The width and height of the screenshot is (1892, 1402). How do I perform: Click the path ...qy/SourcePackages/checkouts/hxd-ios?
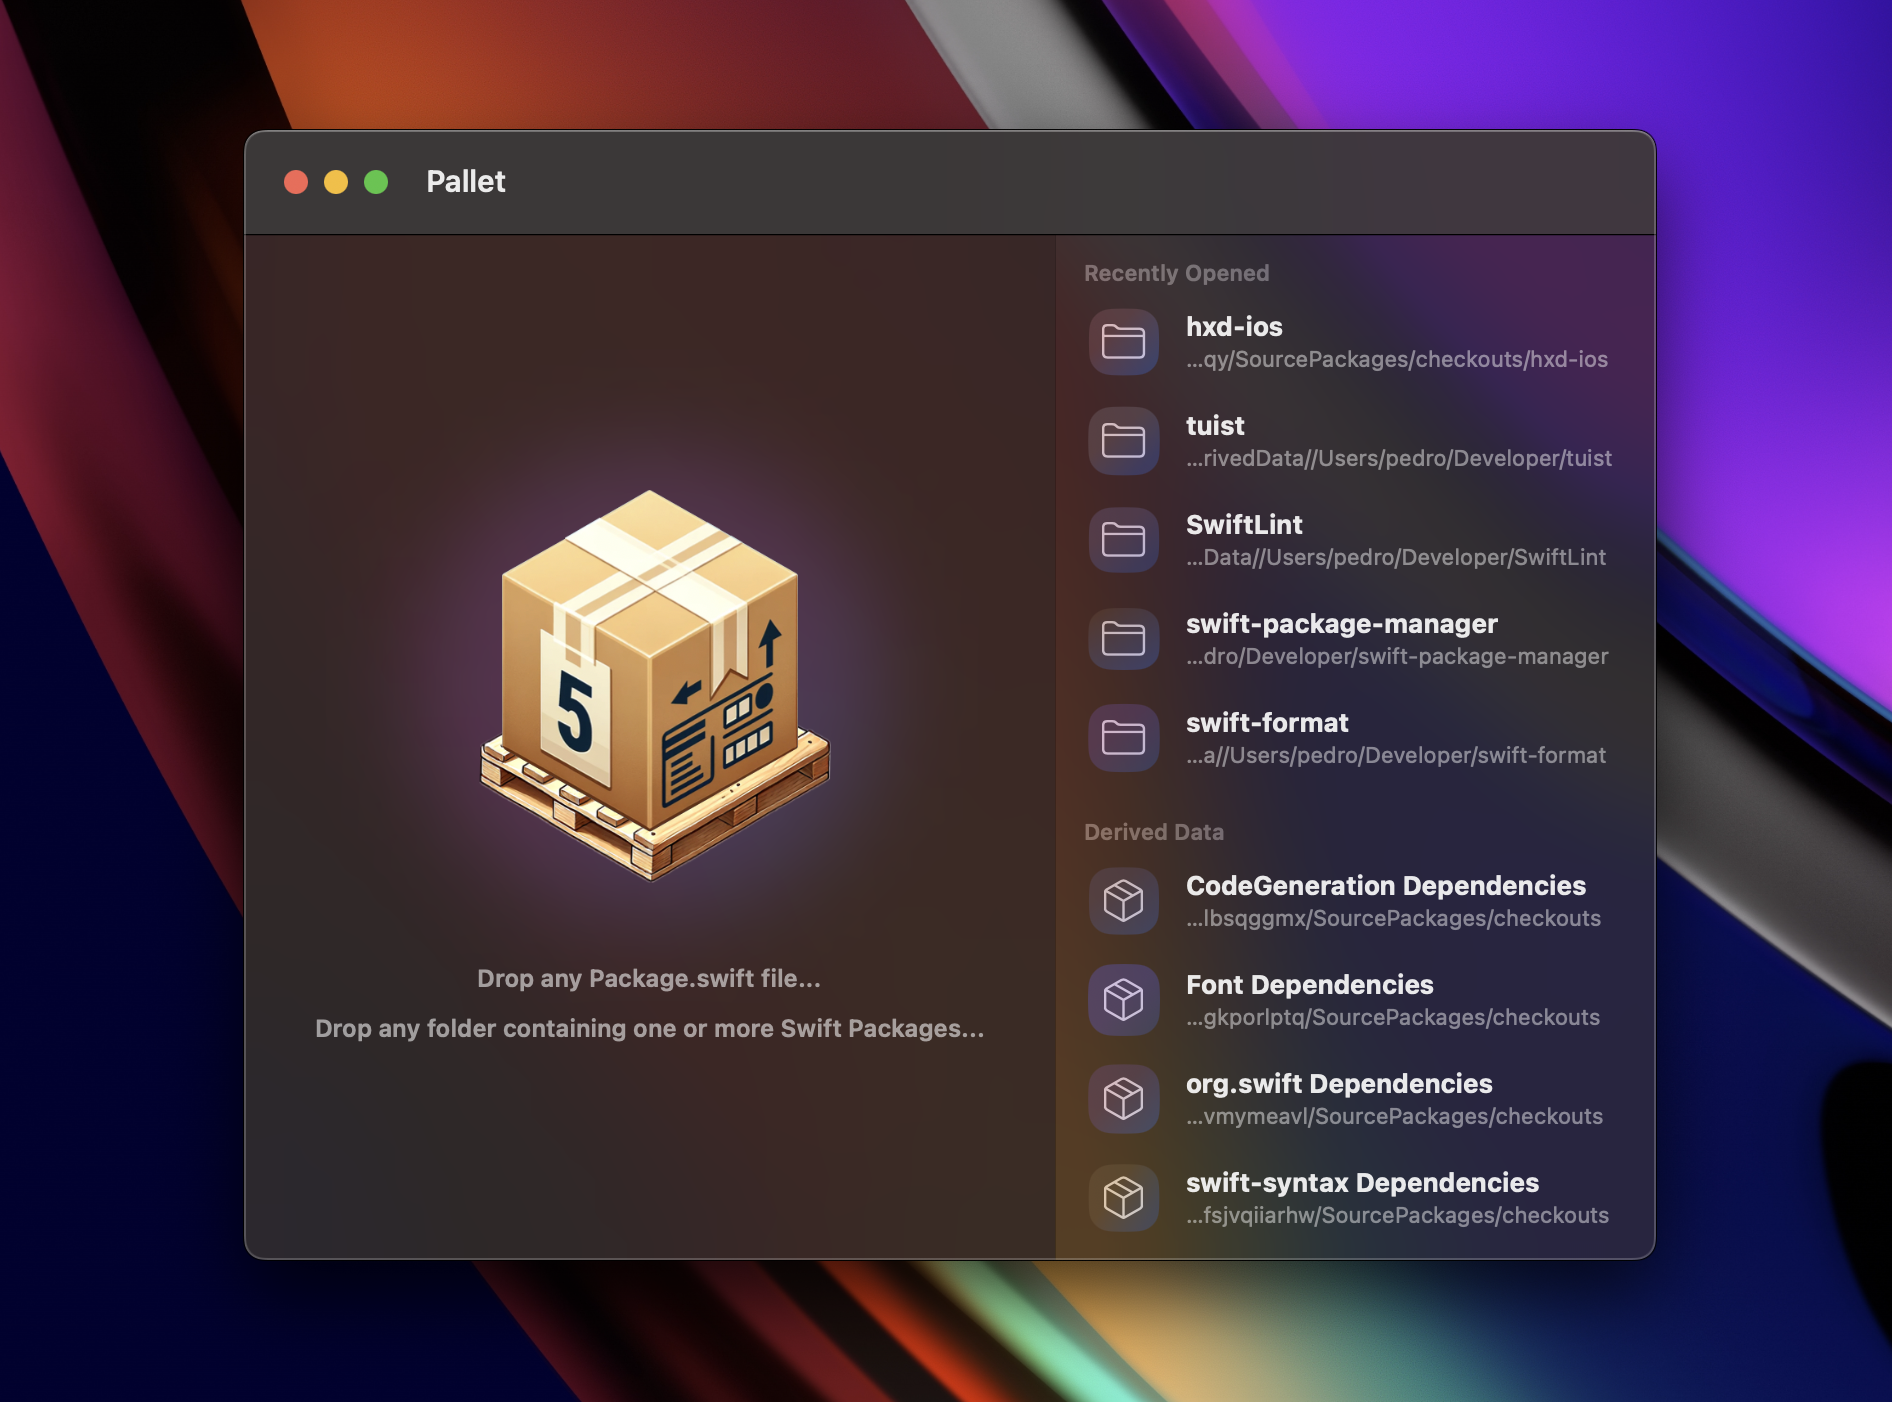(1397, 360)
